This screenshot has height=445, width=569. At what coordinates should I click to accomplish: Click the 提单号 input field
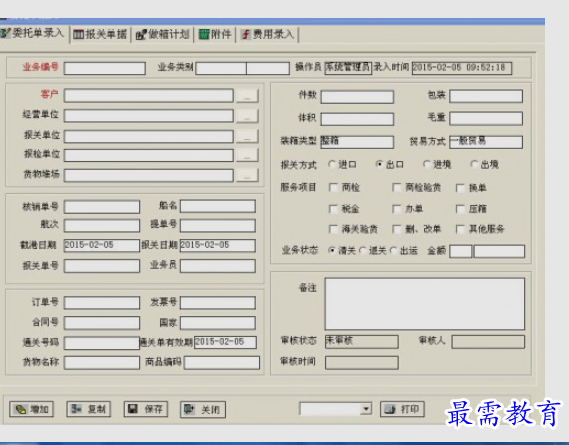coord(218,225)
